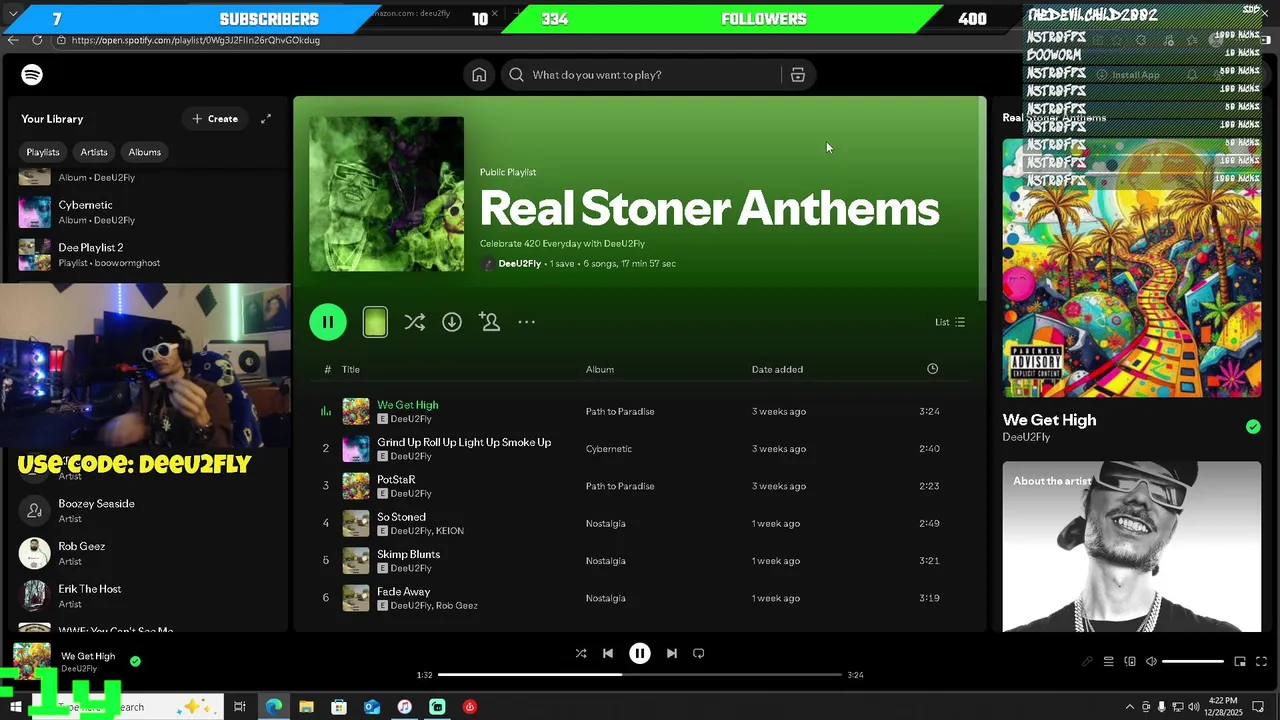Adjust the volume slider
Screen dimensions: 1280x720
pos(1192,661)
